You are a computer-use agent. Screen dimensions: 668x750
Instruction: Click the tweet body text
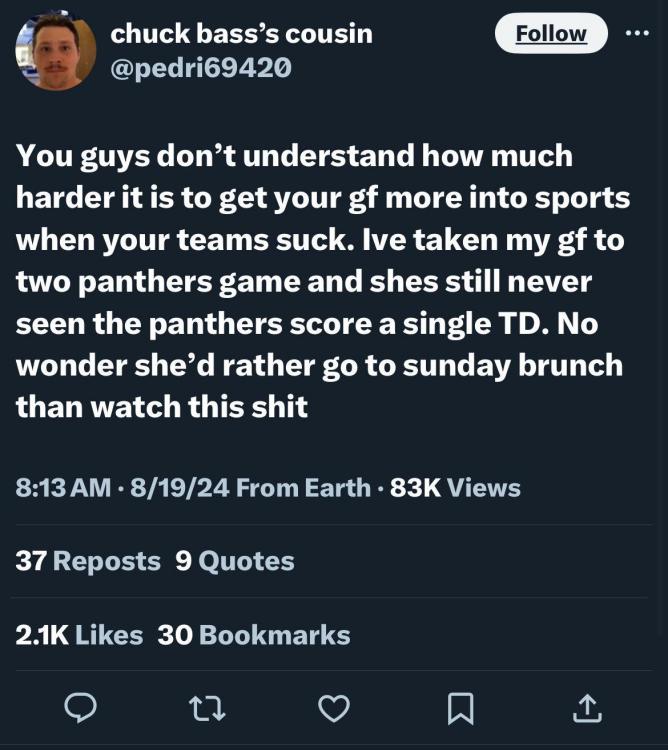320,281
